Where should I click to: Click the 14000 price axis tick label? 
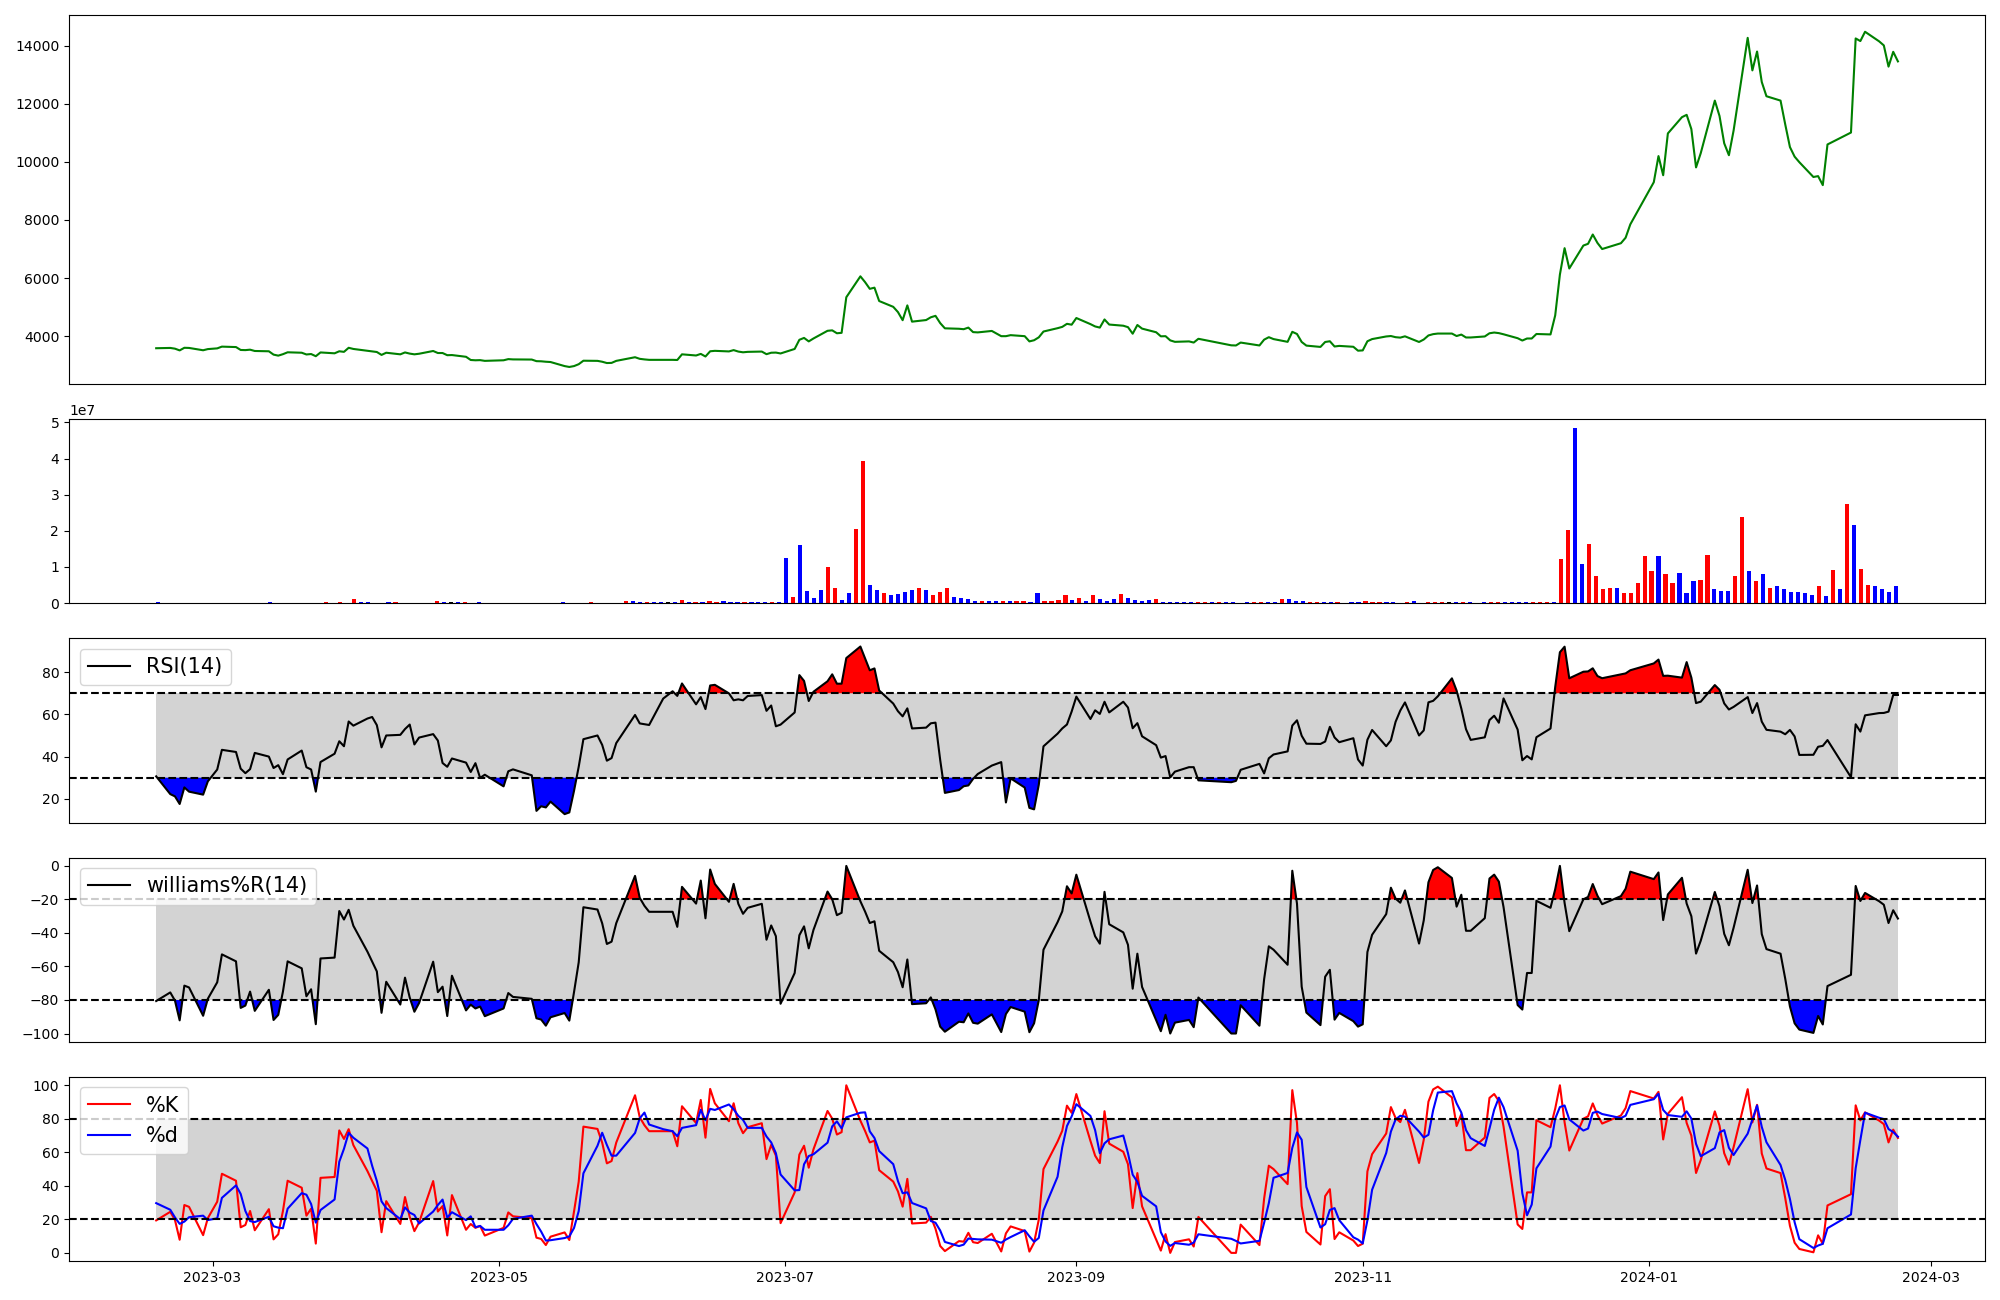tap(37, 47)
